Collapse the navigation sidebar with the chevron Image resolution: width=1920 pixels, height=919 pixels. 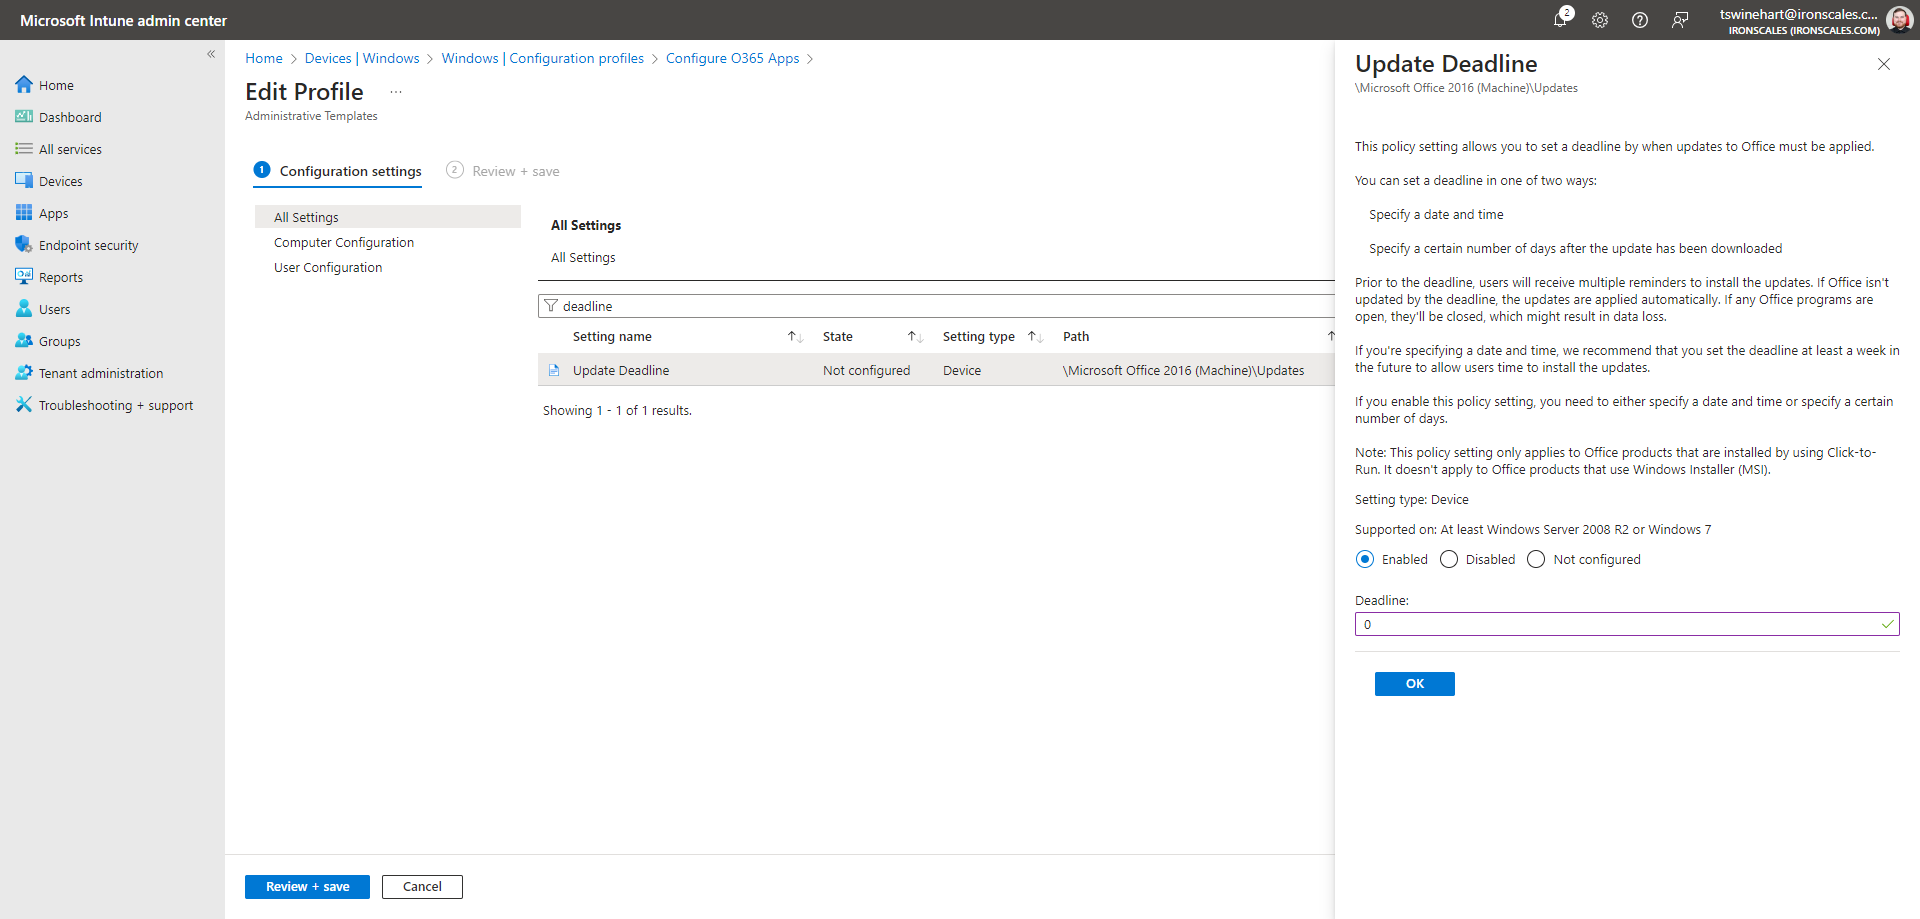(x=211, y=54)
